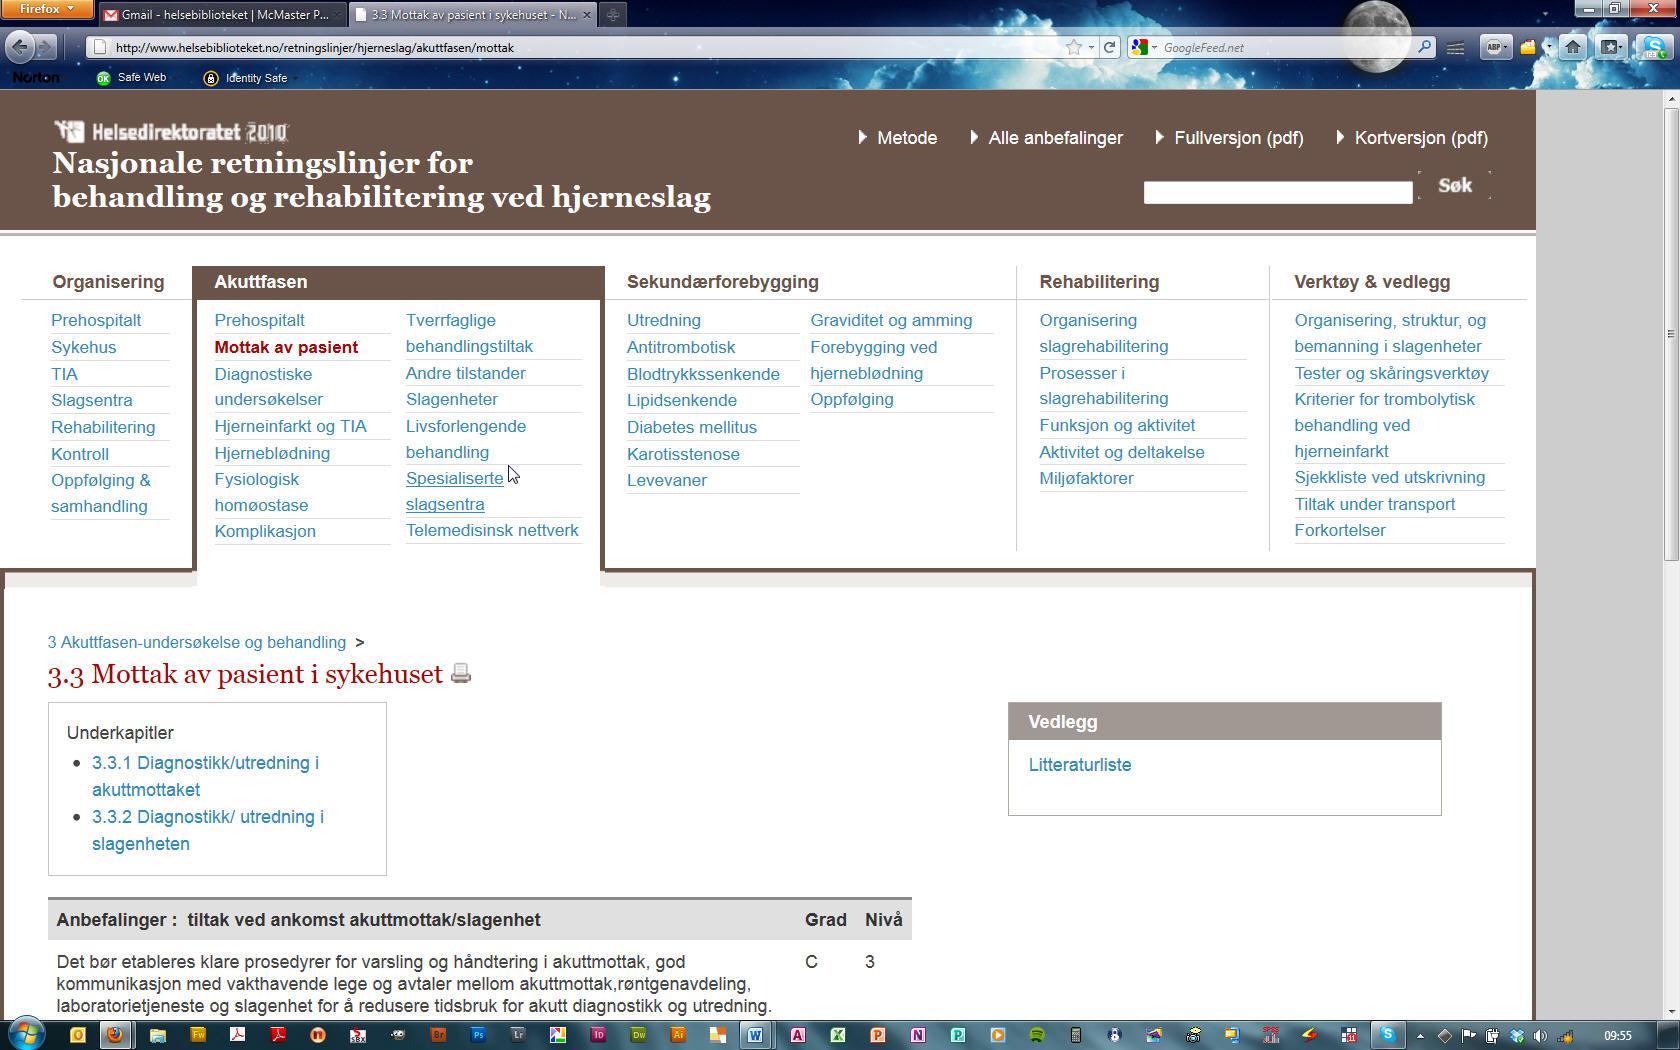Viewport: 1680px width, 1050px height.
Task: Expand the bookmark star dropdown arrow in address bar
Action: [x=1091, y=47]
